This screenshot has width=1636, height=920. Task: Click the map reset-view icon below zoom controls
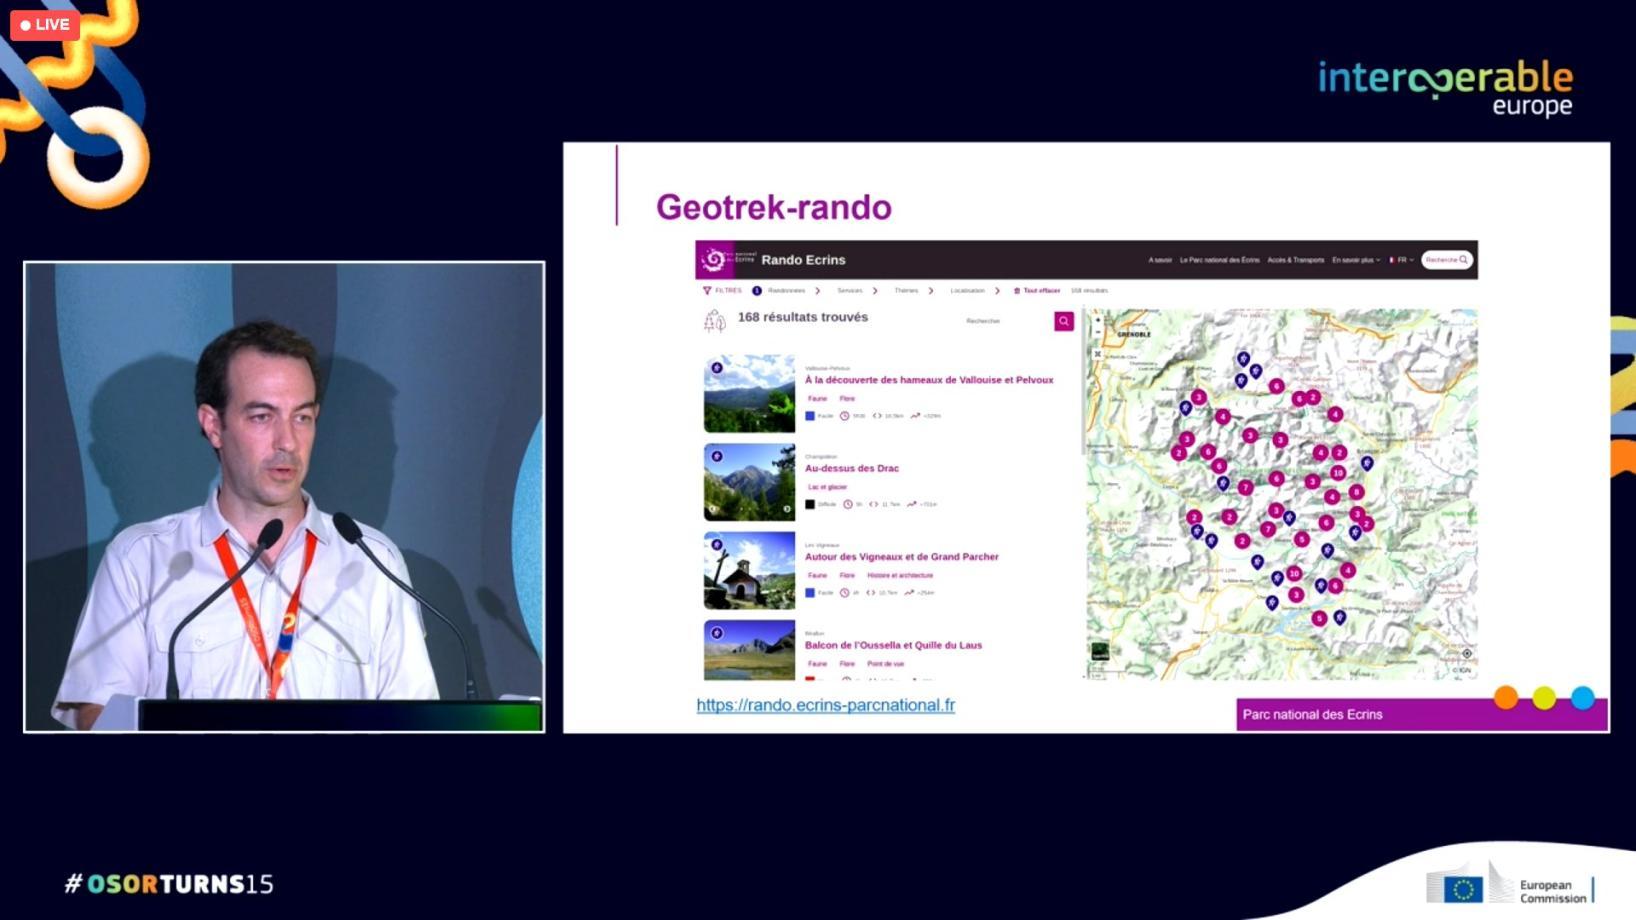click(1097, 354)
